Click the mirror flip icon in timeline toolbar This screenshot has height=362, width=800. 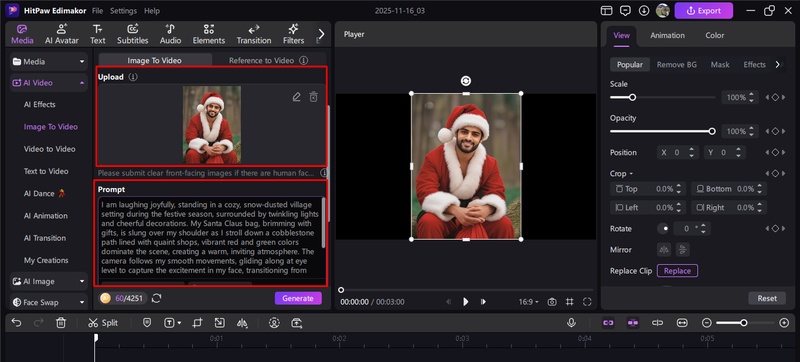pos(242,323)
